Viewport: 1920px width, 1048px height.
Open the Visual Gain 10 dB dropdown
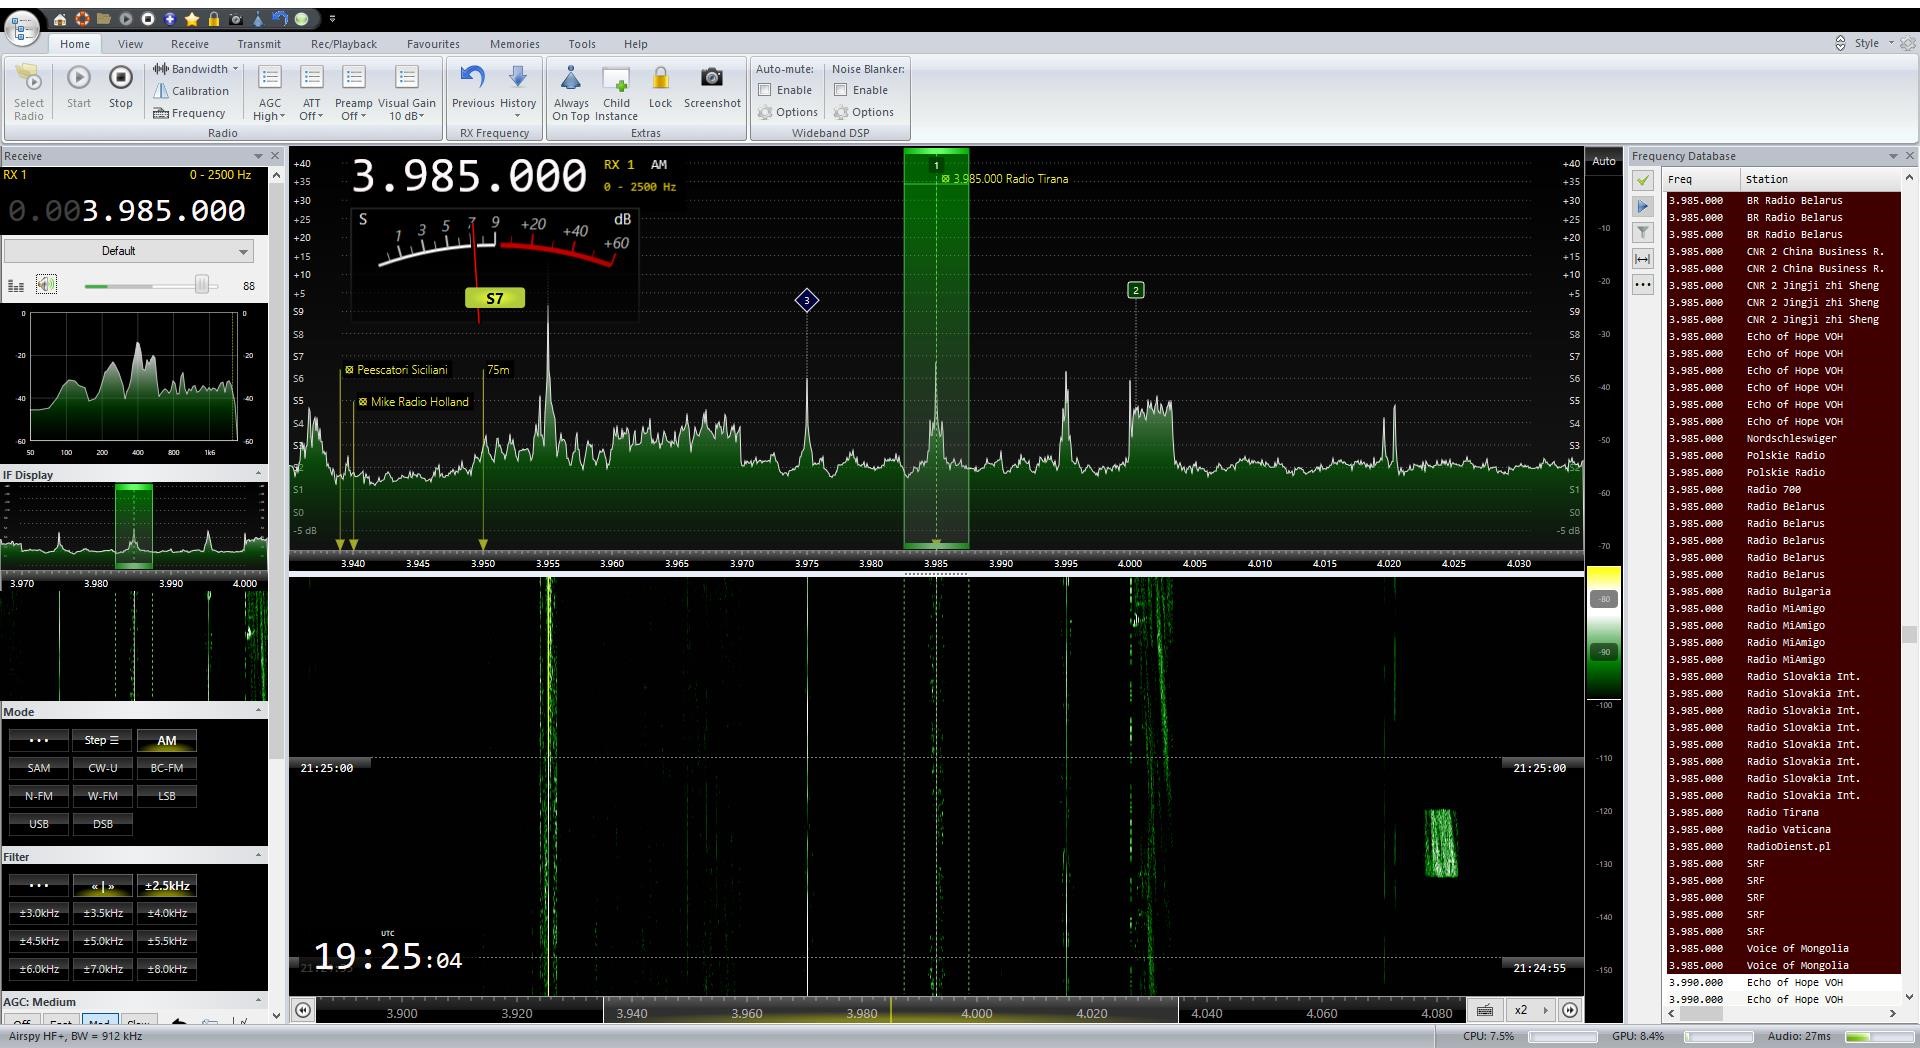click(407, 116)
